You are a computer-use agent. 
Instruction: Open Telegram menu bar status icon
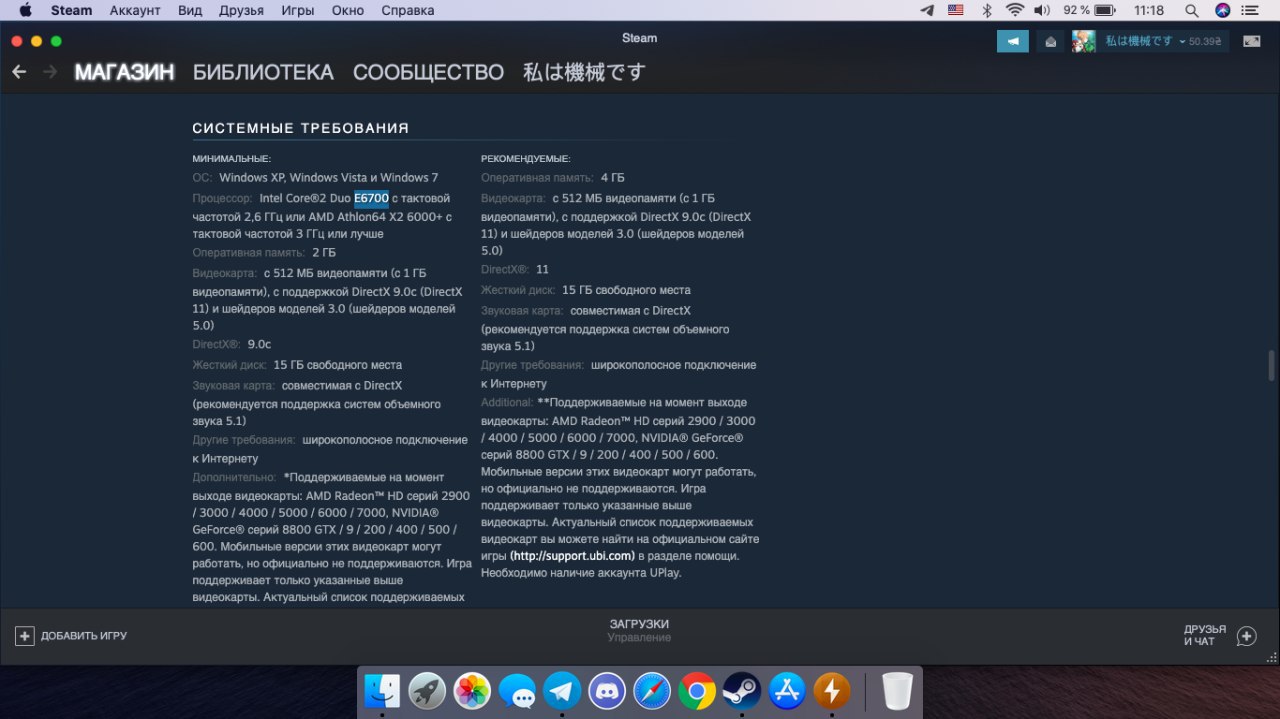pos(927,10)
